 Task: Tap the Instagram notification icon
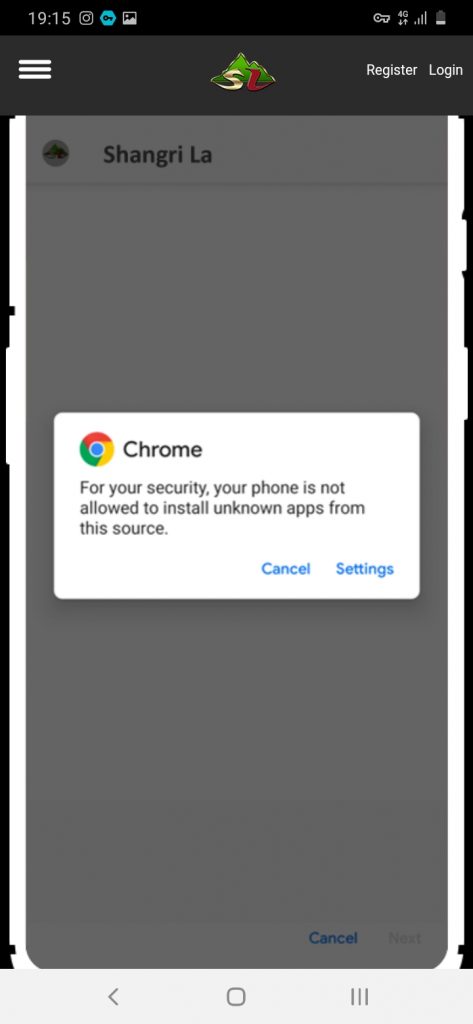tap(86, 18)
